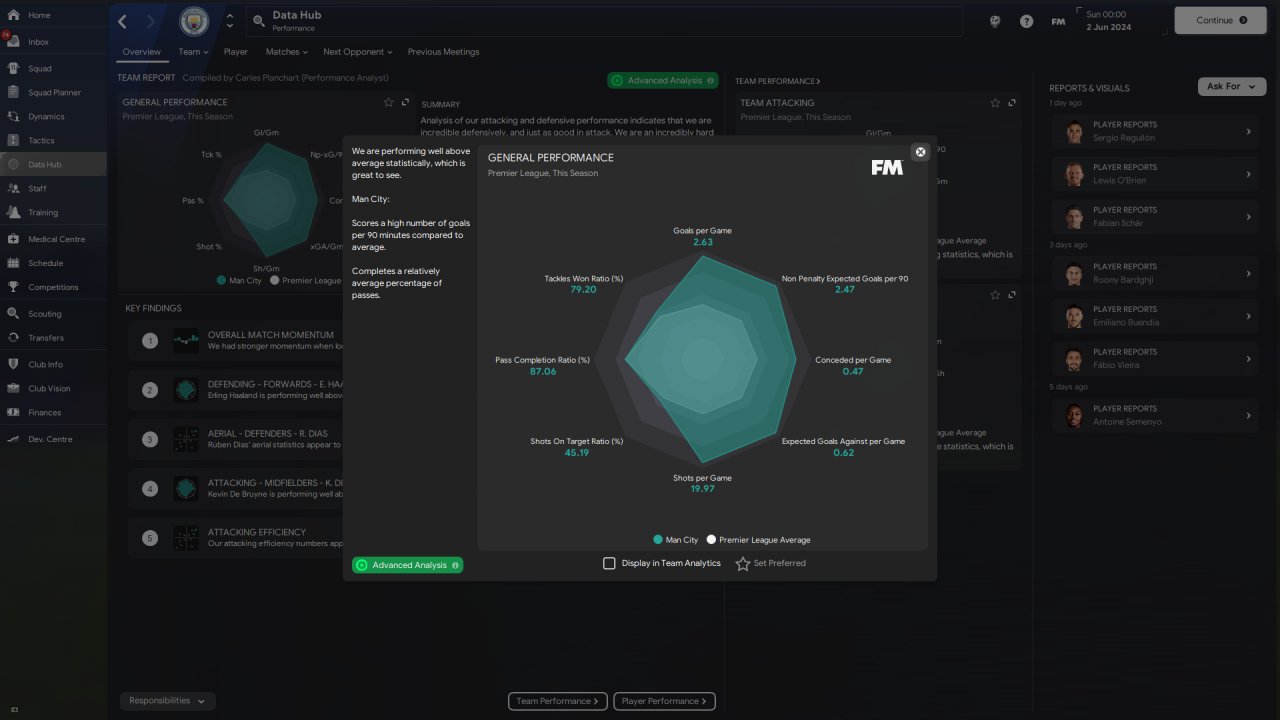Expand Fabian Schär player report
The height and width of the screenshot is (720, 1280).
click(x=1155, y=216)
